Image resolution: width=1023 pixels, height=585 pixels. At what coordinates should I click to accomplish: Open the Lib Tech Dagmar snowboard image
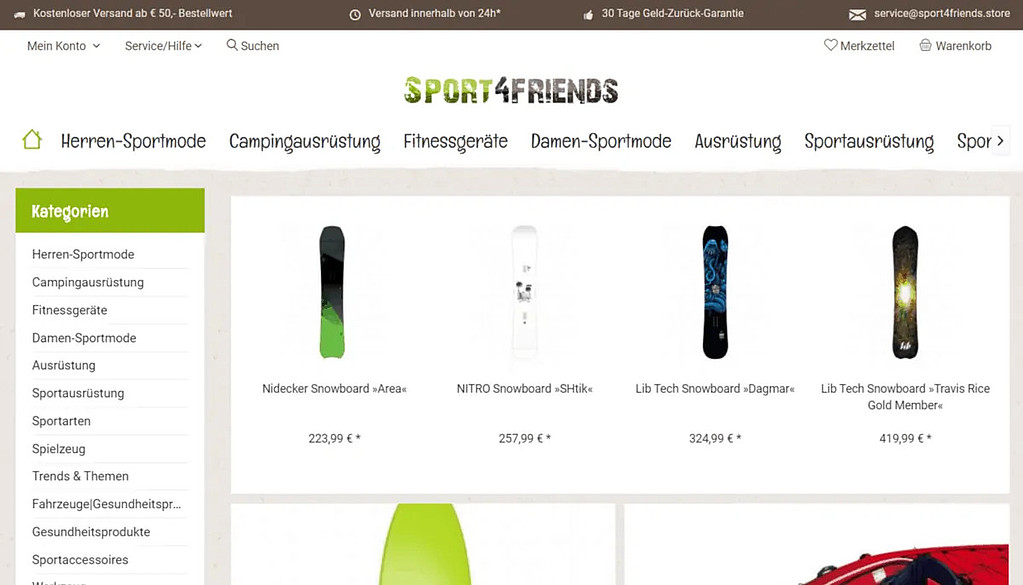click(715, 292)
